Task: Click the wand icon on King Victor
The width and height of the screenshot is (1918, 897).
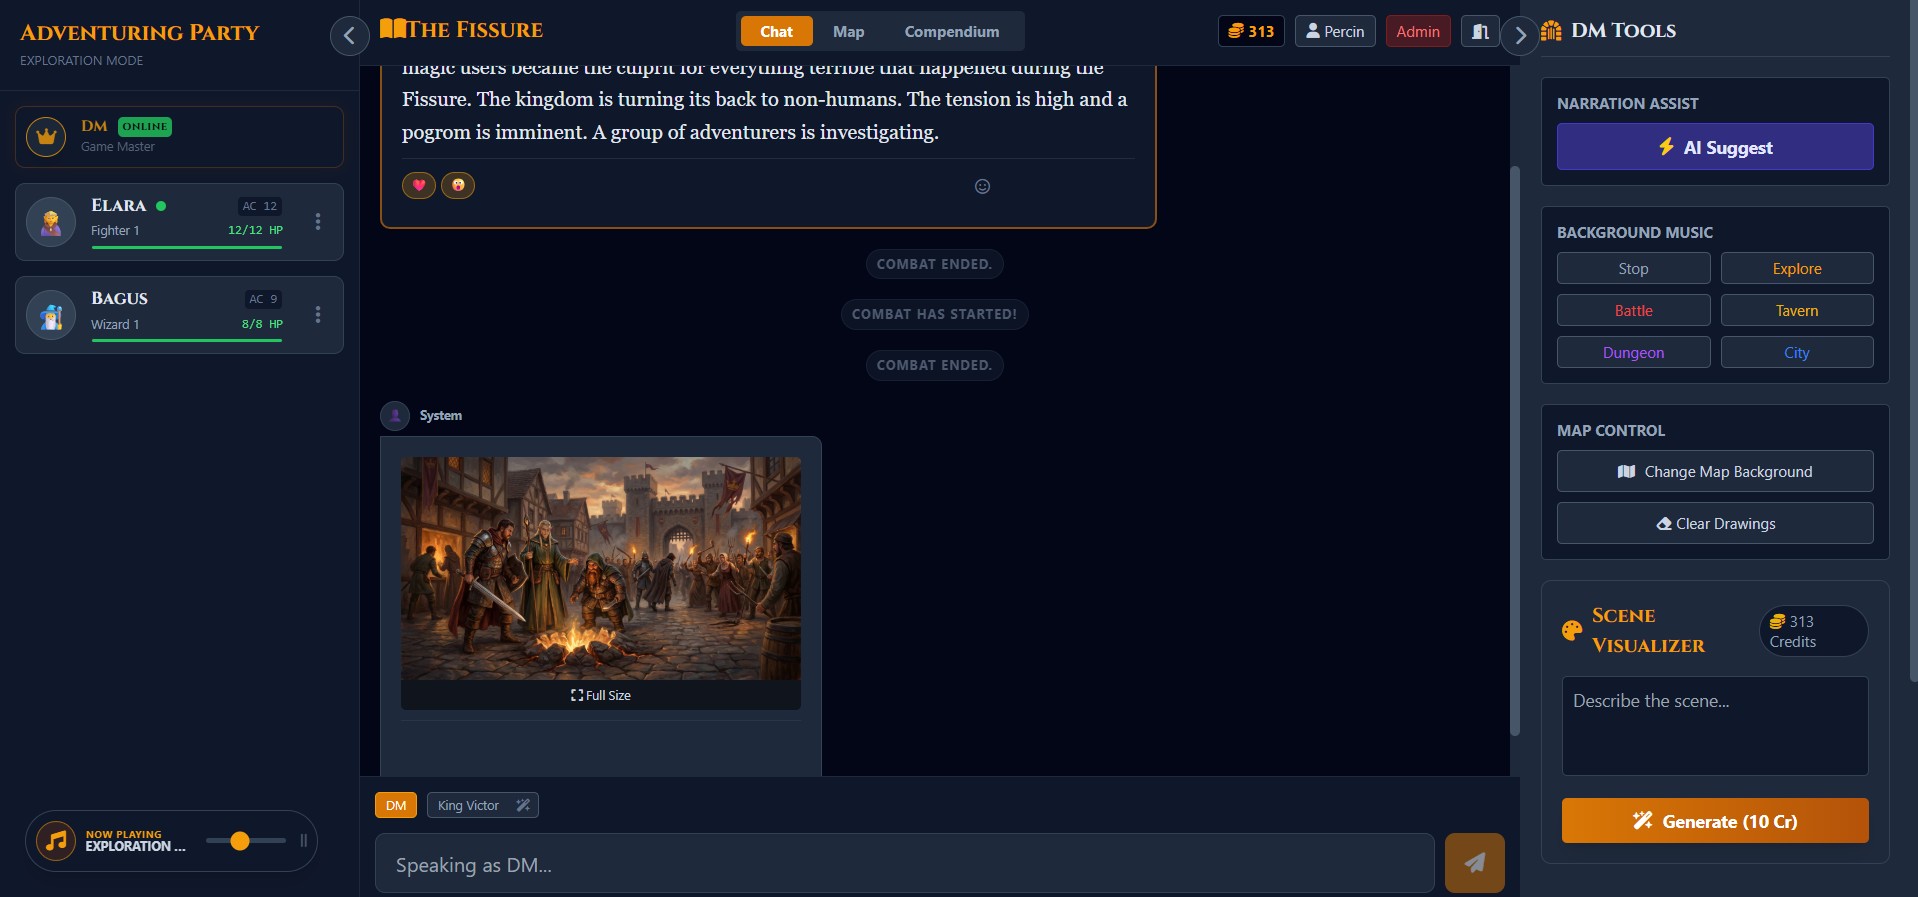Action: pyautogui.click(x=523, y=805)
